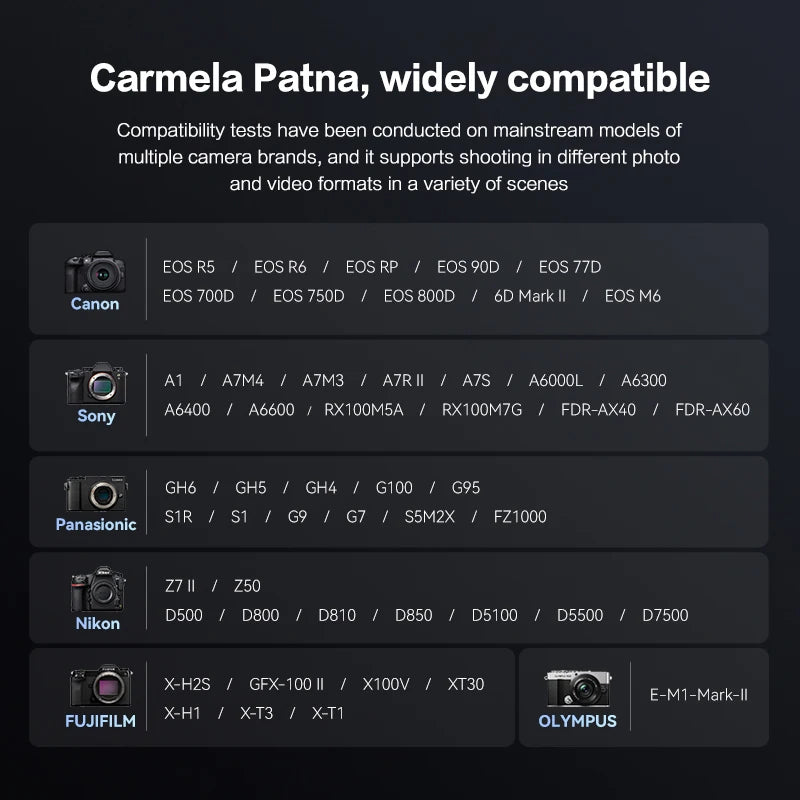800x800 pixels.
Task: Click the RX100M7G model entry
Action: 482,409
